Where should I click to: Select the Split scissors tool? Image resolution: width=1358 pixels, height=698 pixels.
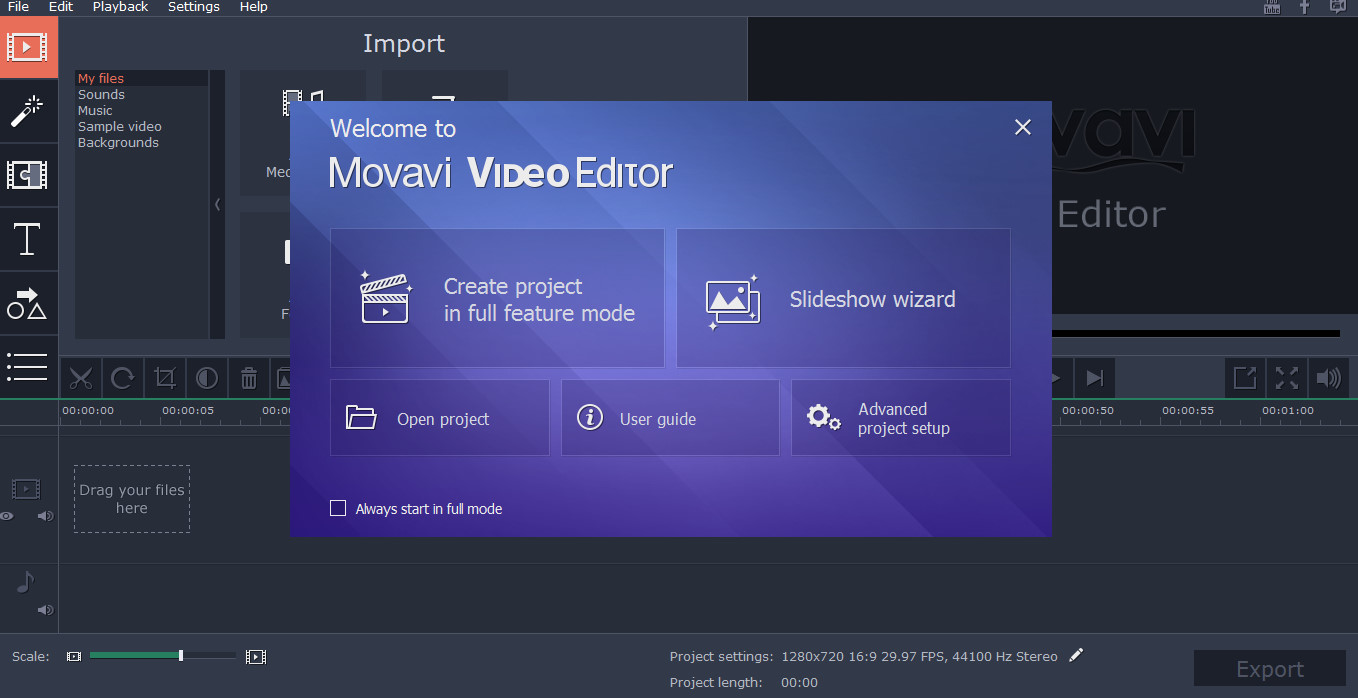pyautogui.click(x=81, y=378)
